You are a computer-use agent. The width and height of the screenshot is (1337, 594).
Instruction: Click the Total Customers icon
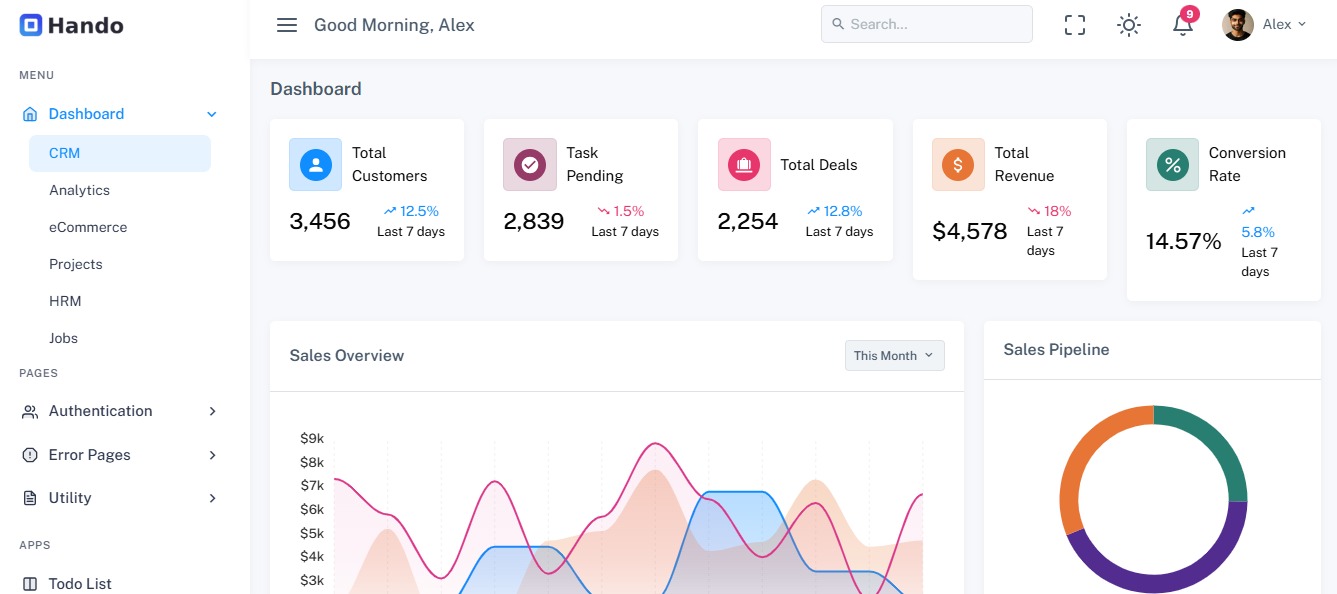[x=315, y=164]
